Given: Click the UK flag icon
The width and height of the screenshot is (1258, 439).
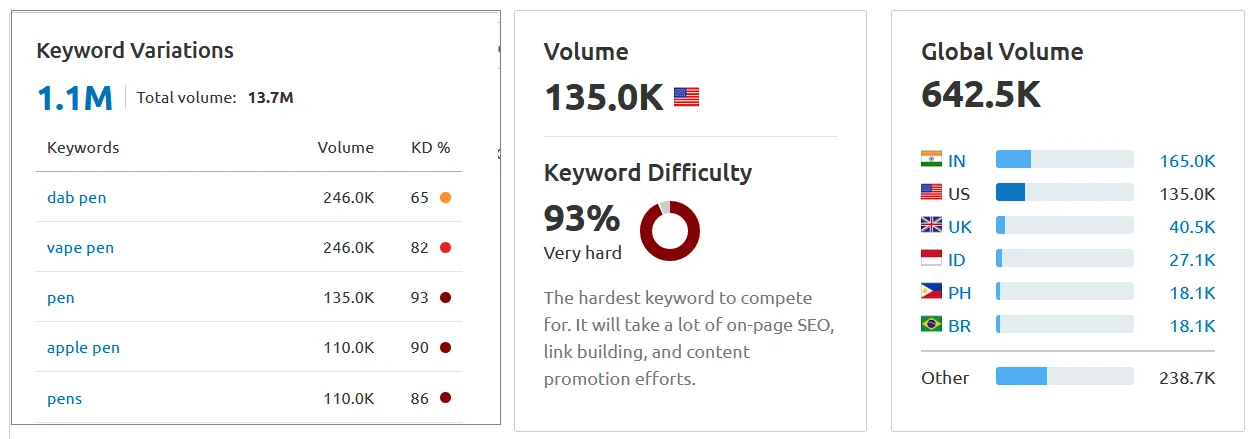Looking at the screenshot, I should tap(931, 226).
